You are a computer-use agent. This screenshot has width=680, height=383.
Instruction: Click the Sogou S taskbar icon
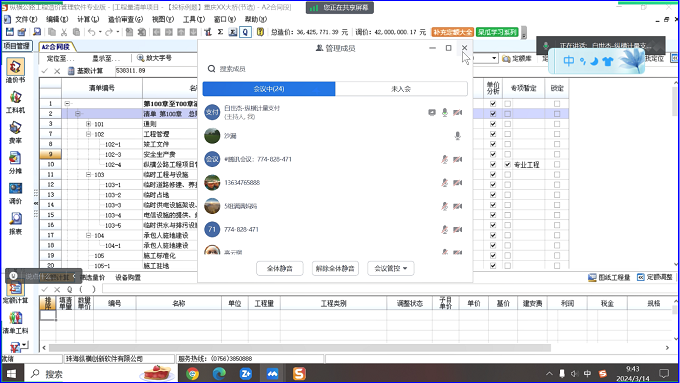click(299, 373)
